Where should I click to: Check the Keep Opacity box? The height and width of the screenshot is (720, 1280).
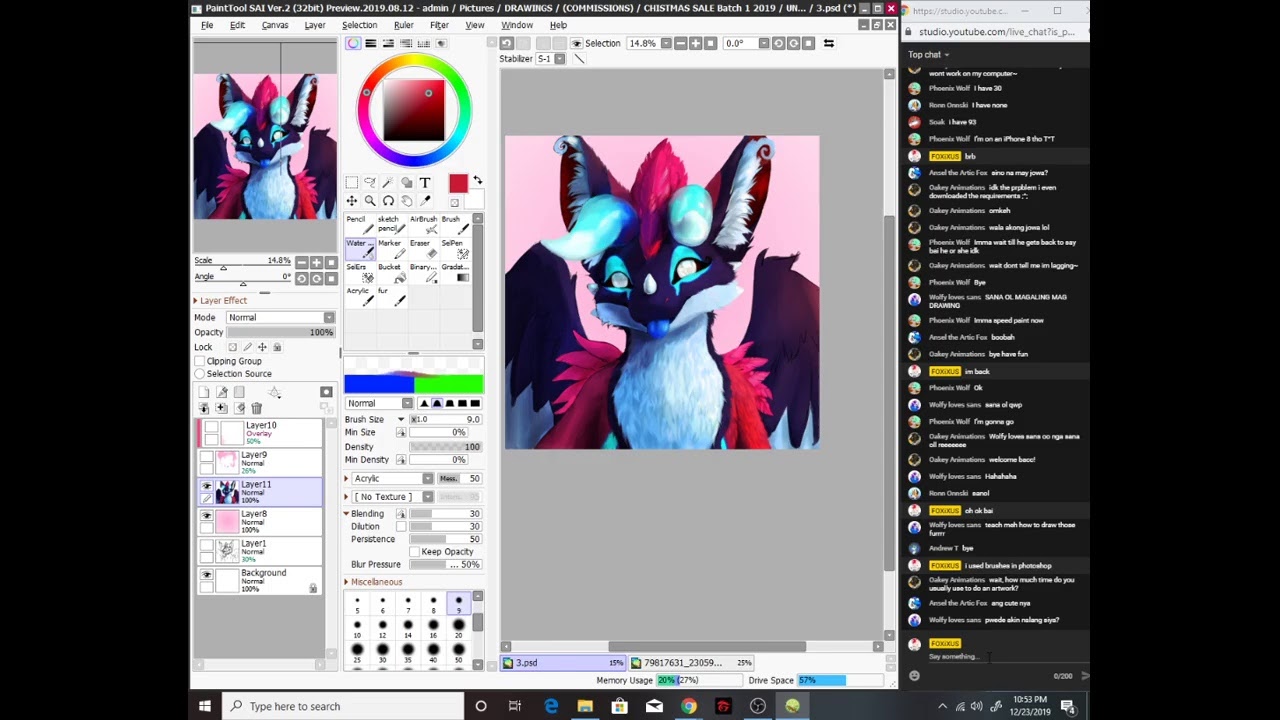click(415, 552)
